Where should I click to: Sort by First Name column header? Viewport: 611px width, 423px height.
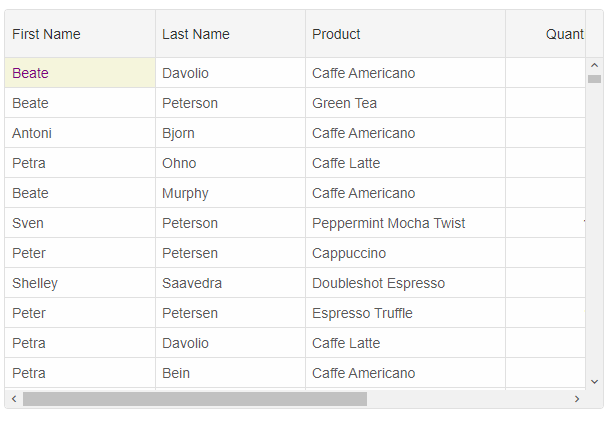(x=80, y=34)
